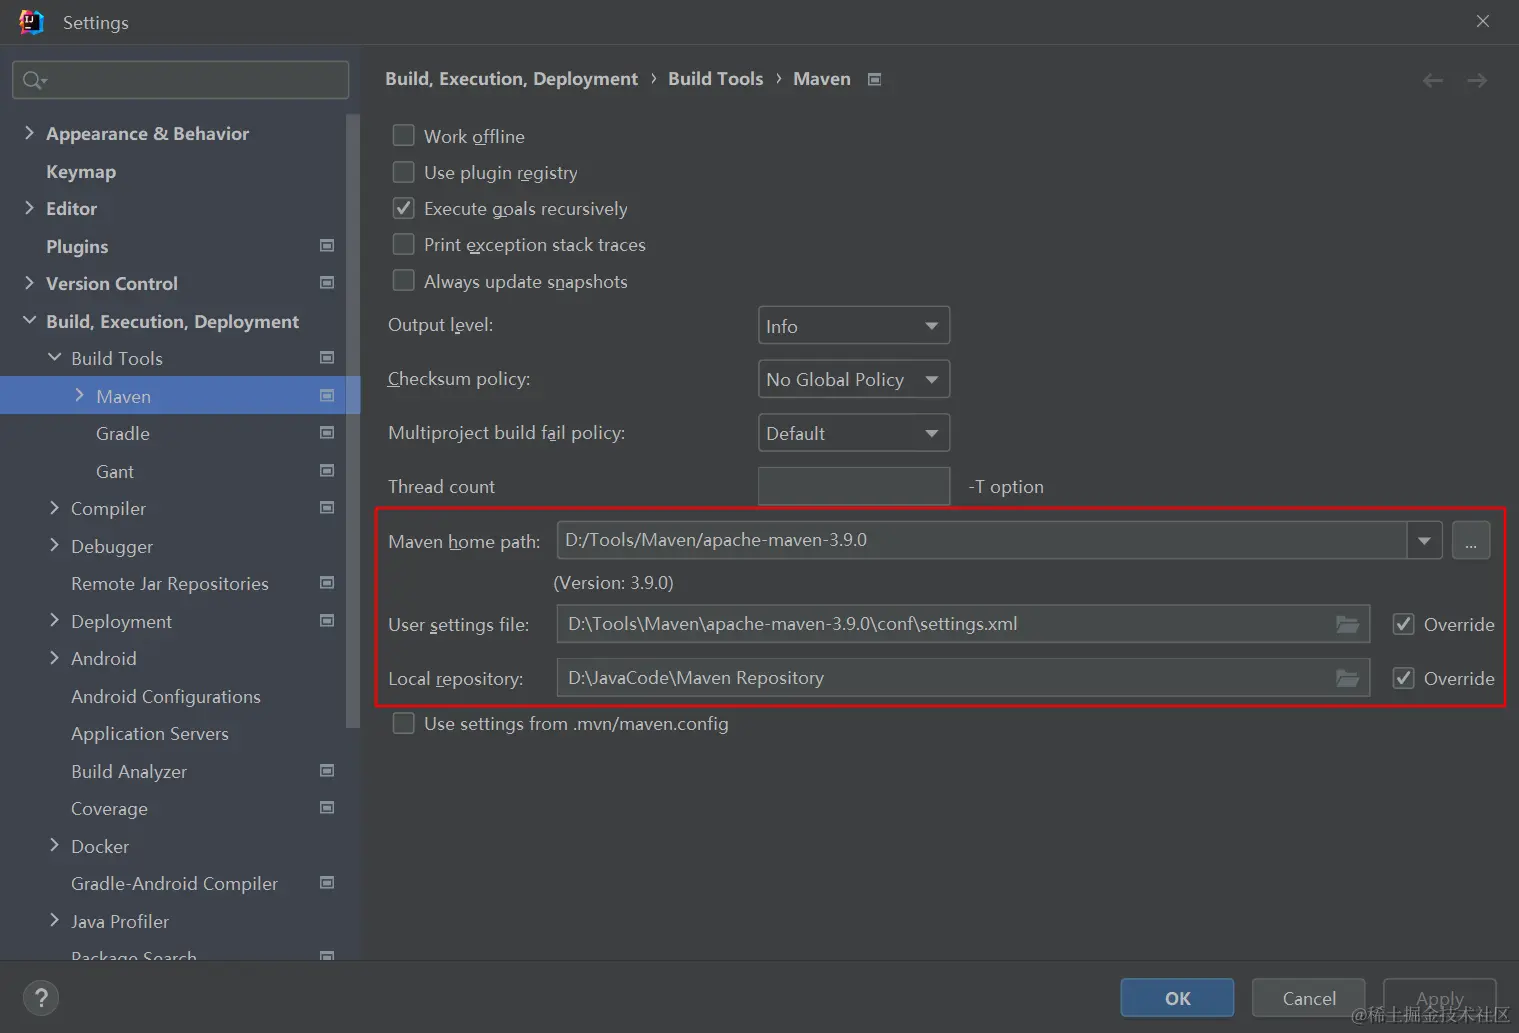Viewport: 1519px width, 1033px height.
Task: Click the Thread count input field
Action: coord(854,486)
